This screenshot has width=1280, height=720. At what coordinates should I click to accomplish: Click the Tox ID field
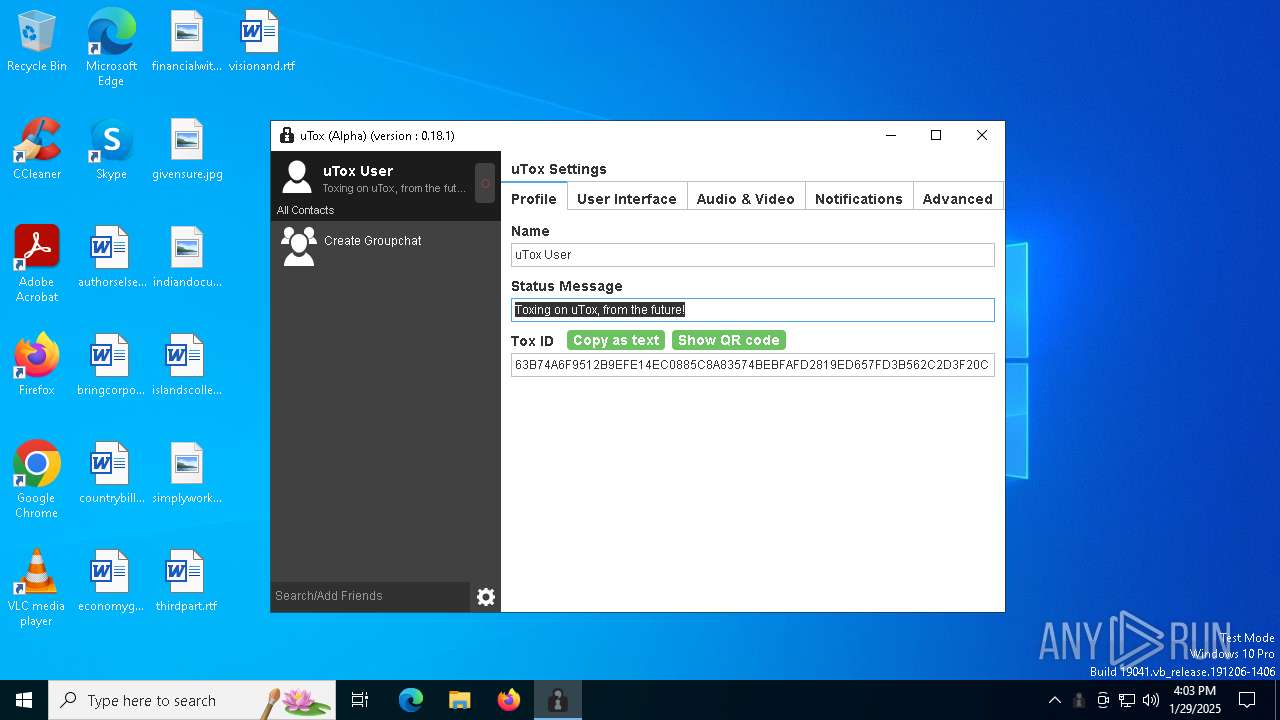753,365
